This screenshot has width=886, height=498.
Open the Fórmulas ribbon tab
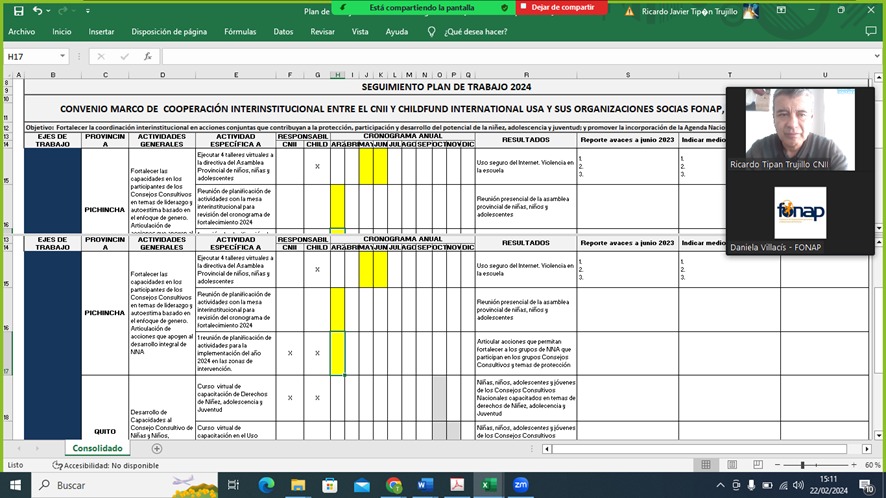click(x=240, y=31)
